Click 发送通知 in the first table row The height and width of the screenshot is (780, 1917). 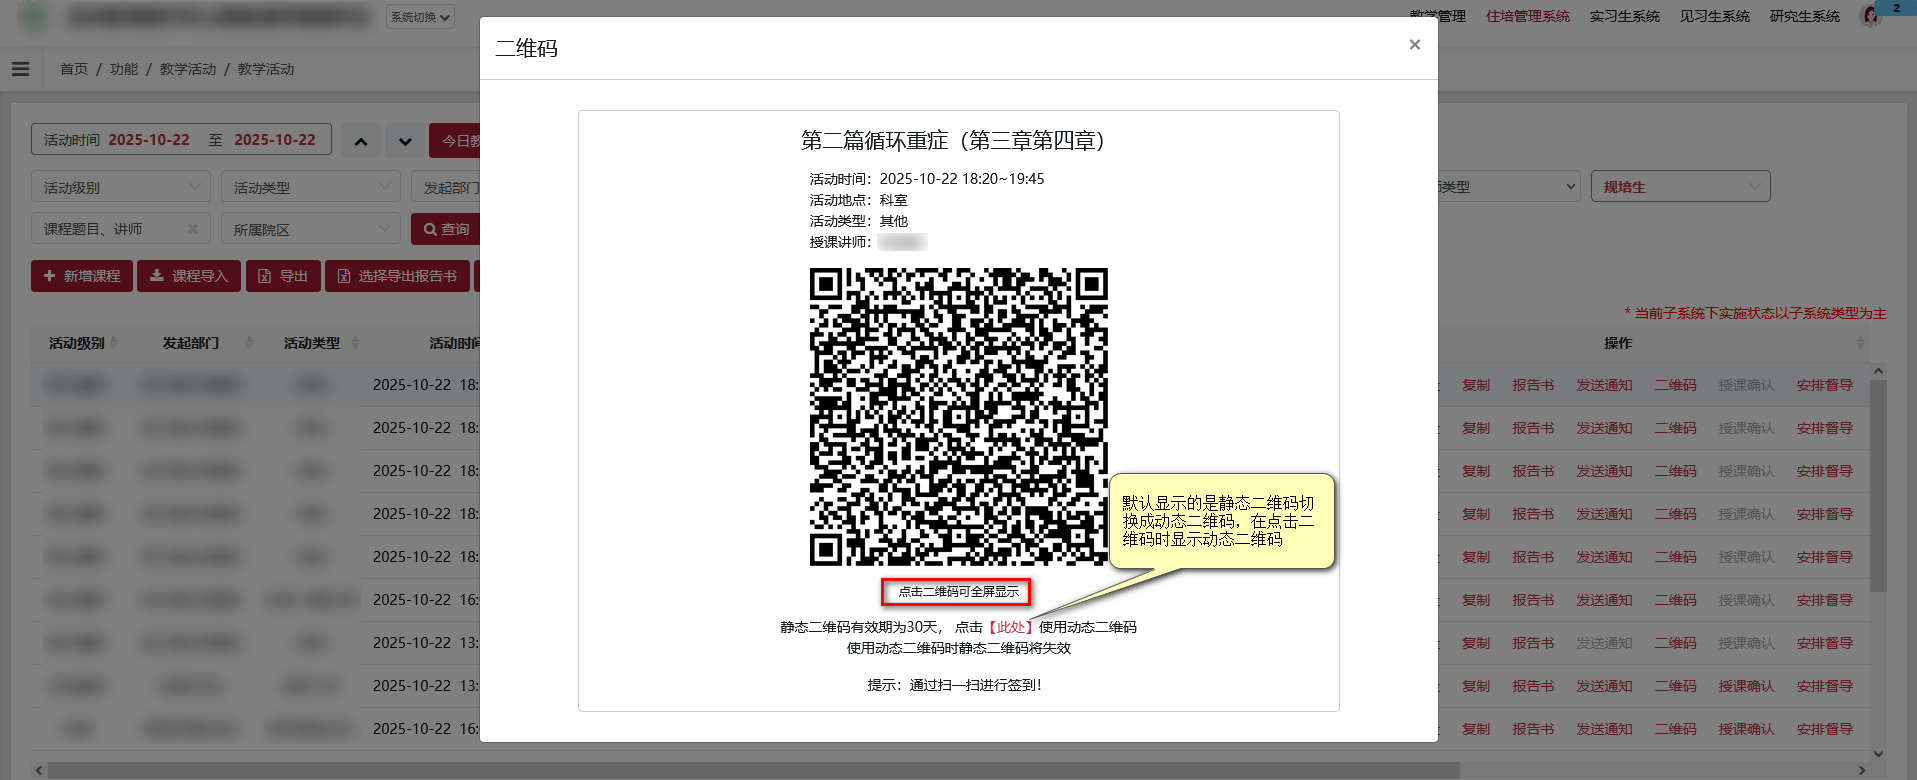(x=1604, y=385)
